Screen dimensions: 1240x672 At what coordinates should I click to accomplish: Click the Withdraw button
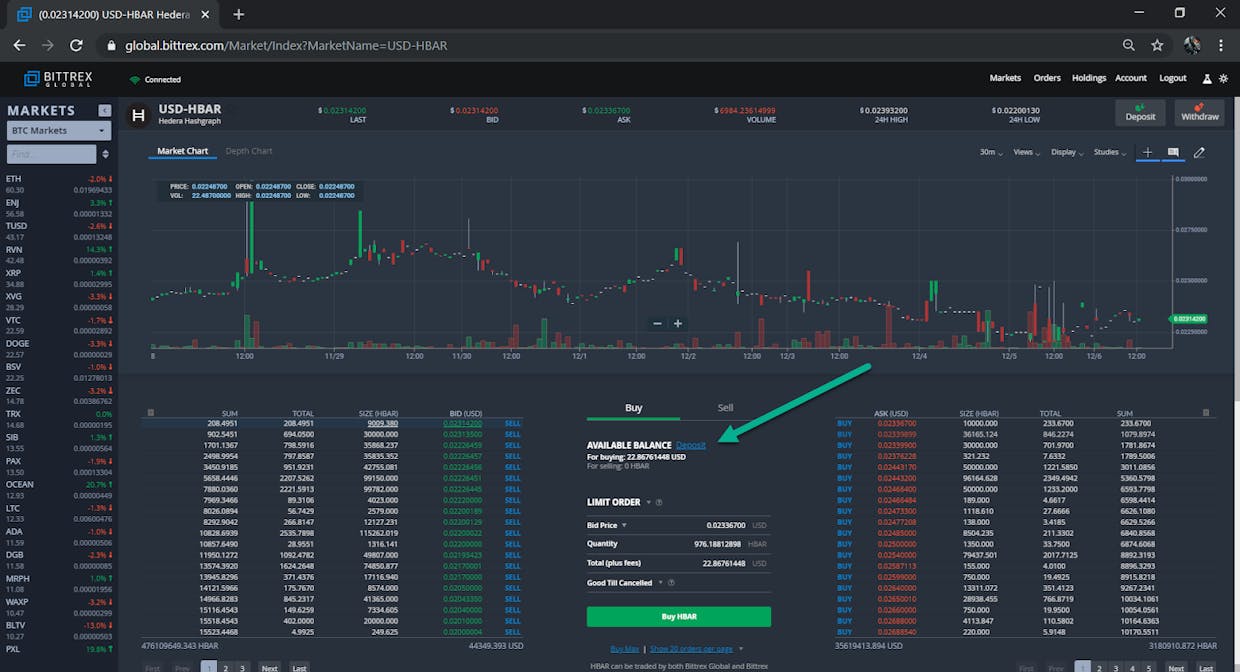(1199, 112)
